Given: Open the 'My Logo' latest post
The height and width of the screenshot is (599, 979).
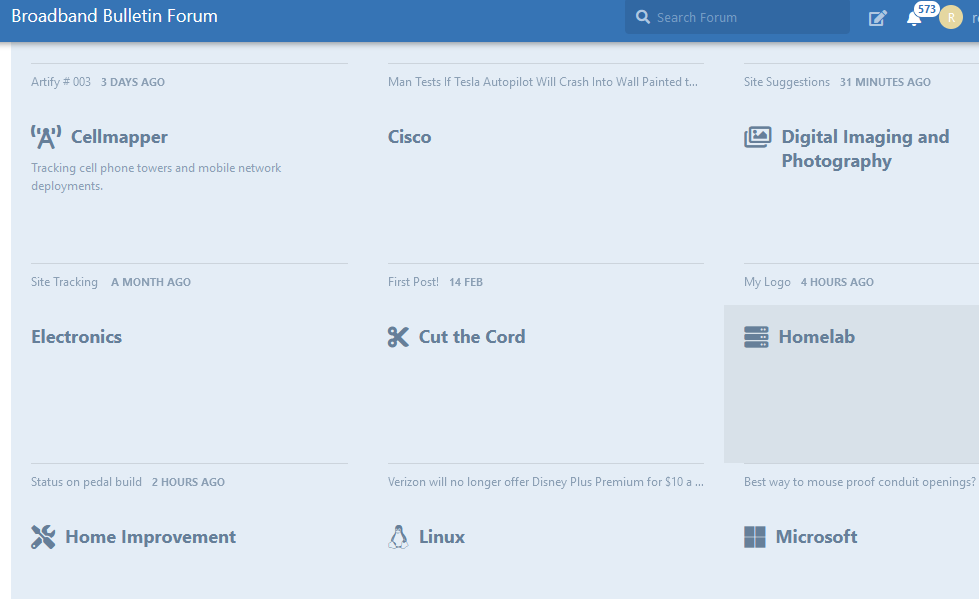Looking at the screenshot, I should [767, 282].
